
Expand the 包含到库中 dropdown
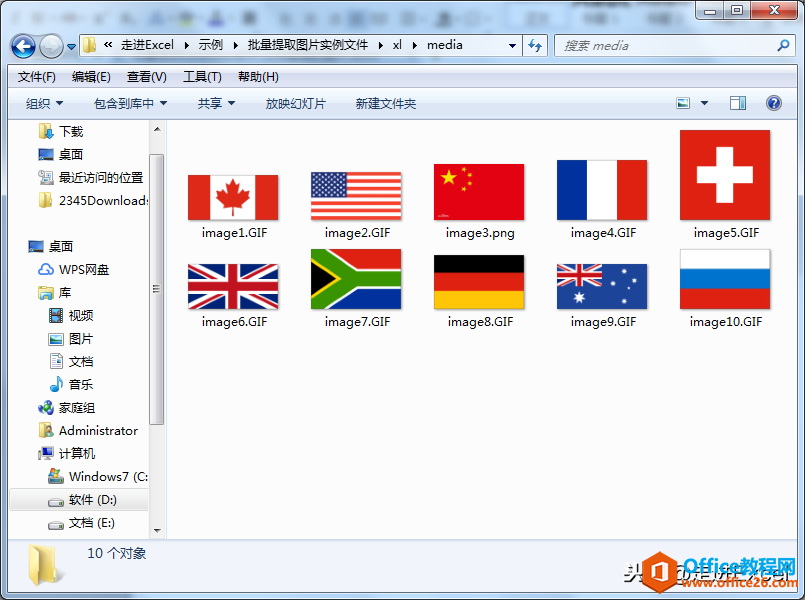(x=131, y=104)
